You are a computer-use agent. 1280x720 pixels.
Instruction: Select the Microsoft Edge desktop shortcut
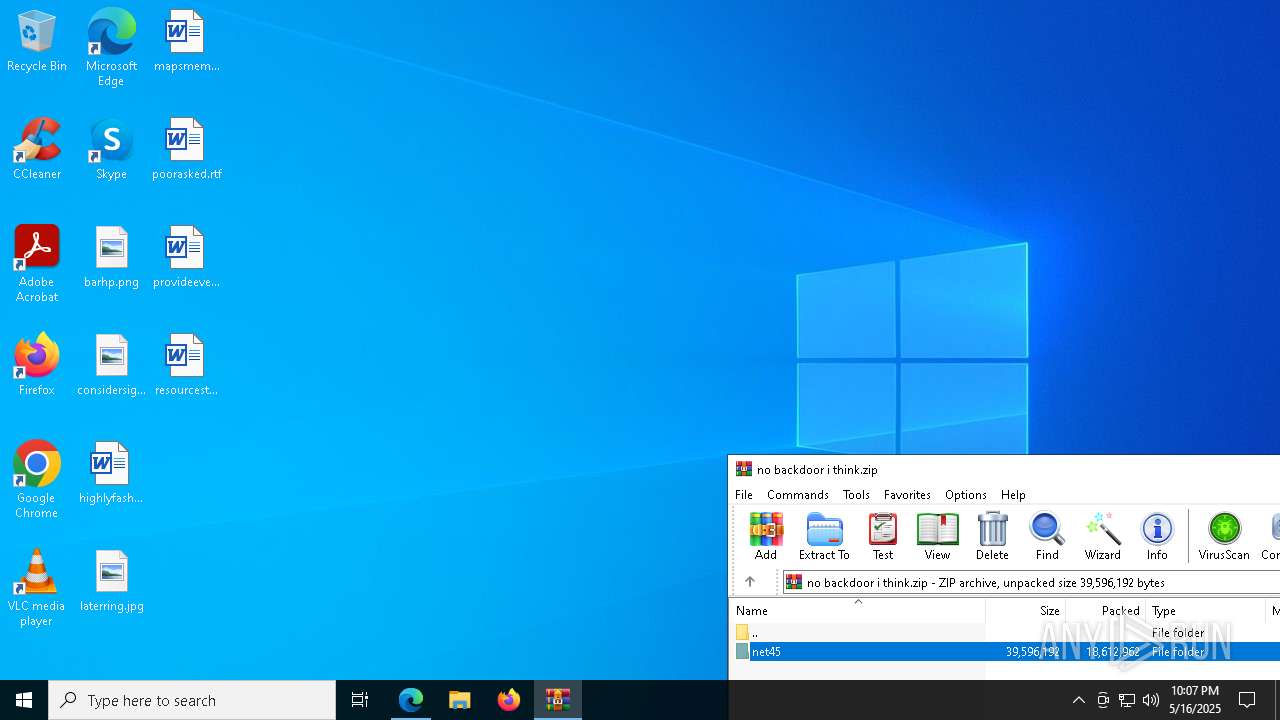click(111, 47)
